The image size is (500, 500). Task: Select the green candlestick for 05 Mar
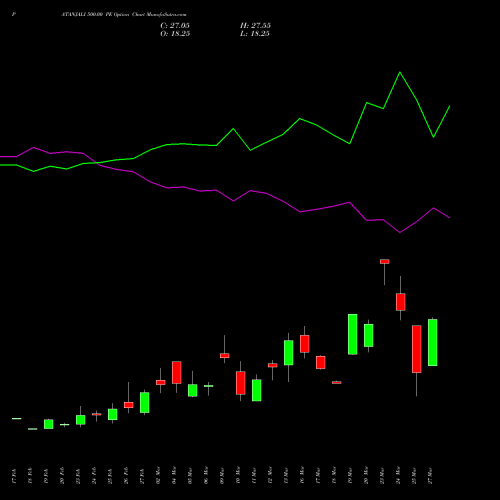193,390
